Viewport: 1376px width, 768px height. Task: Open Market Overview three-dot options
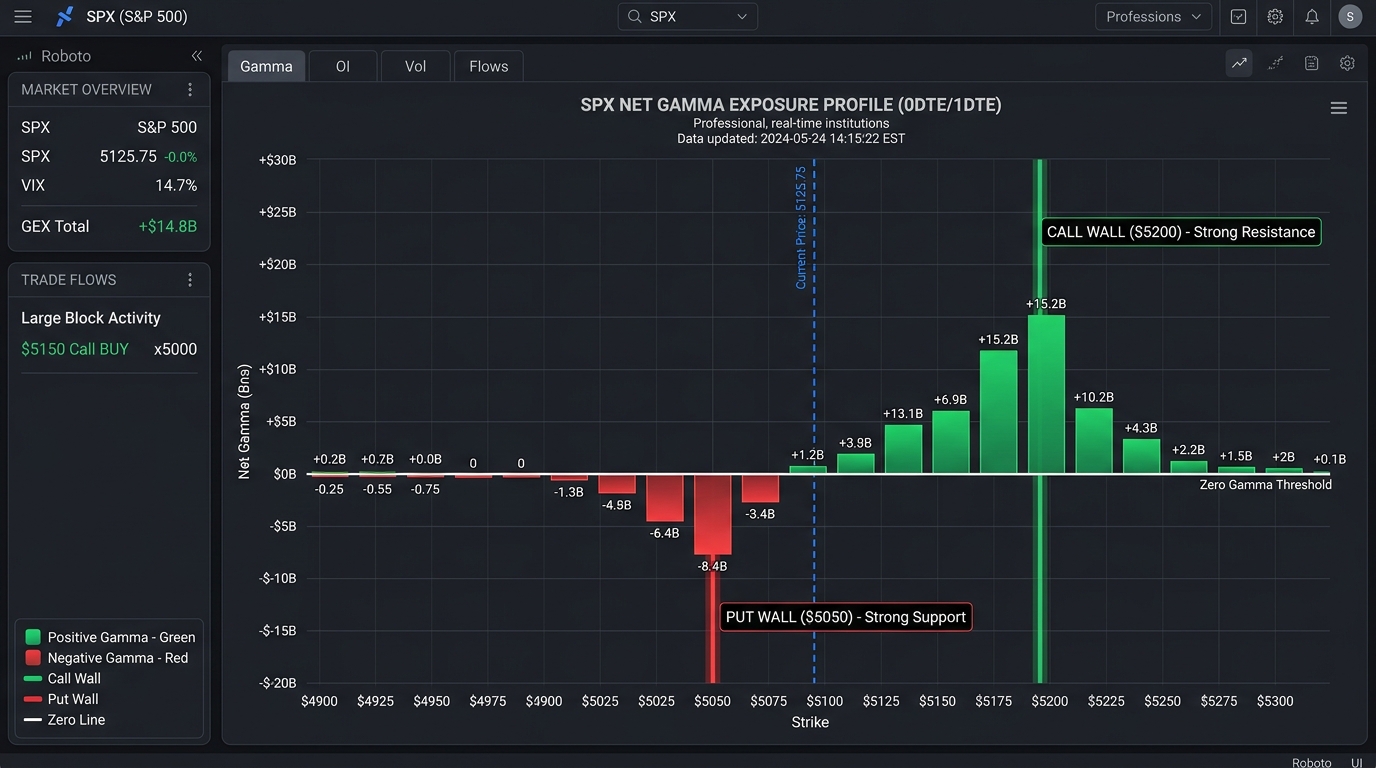pyautogui.click(x=190, y=90)
